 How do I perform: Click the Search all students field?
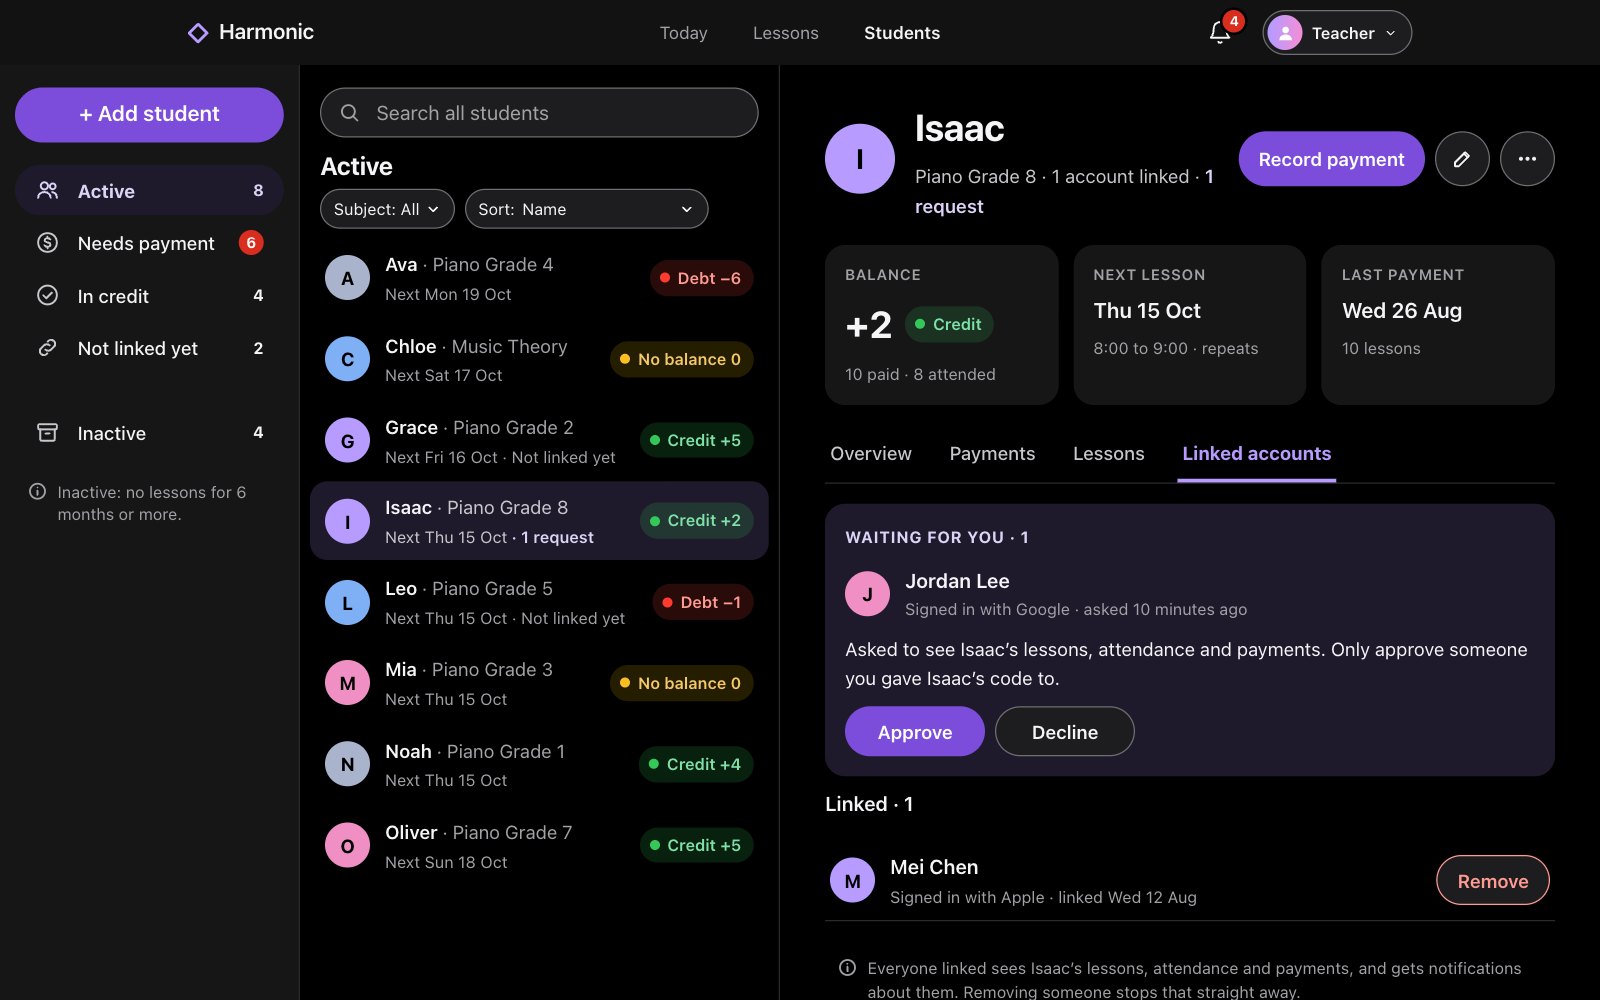click(x=539, y=113)
